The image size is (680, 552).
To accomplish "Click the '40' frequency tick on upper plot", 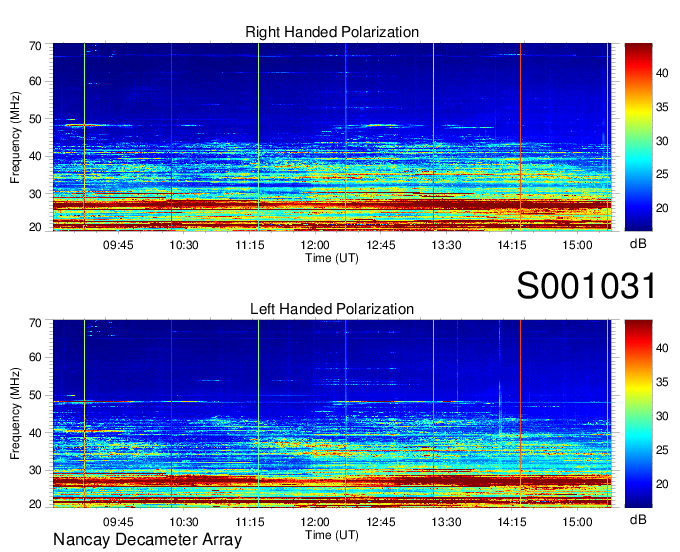I will [x=35, y=156].
